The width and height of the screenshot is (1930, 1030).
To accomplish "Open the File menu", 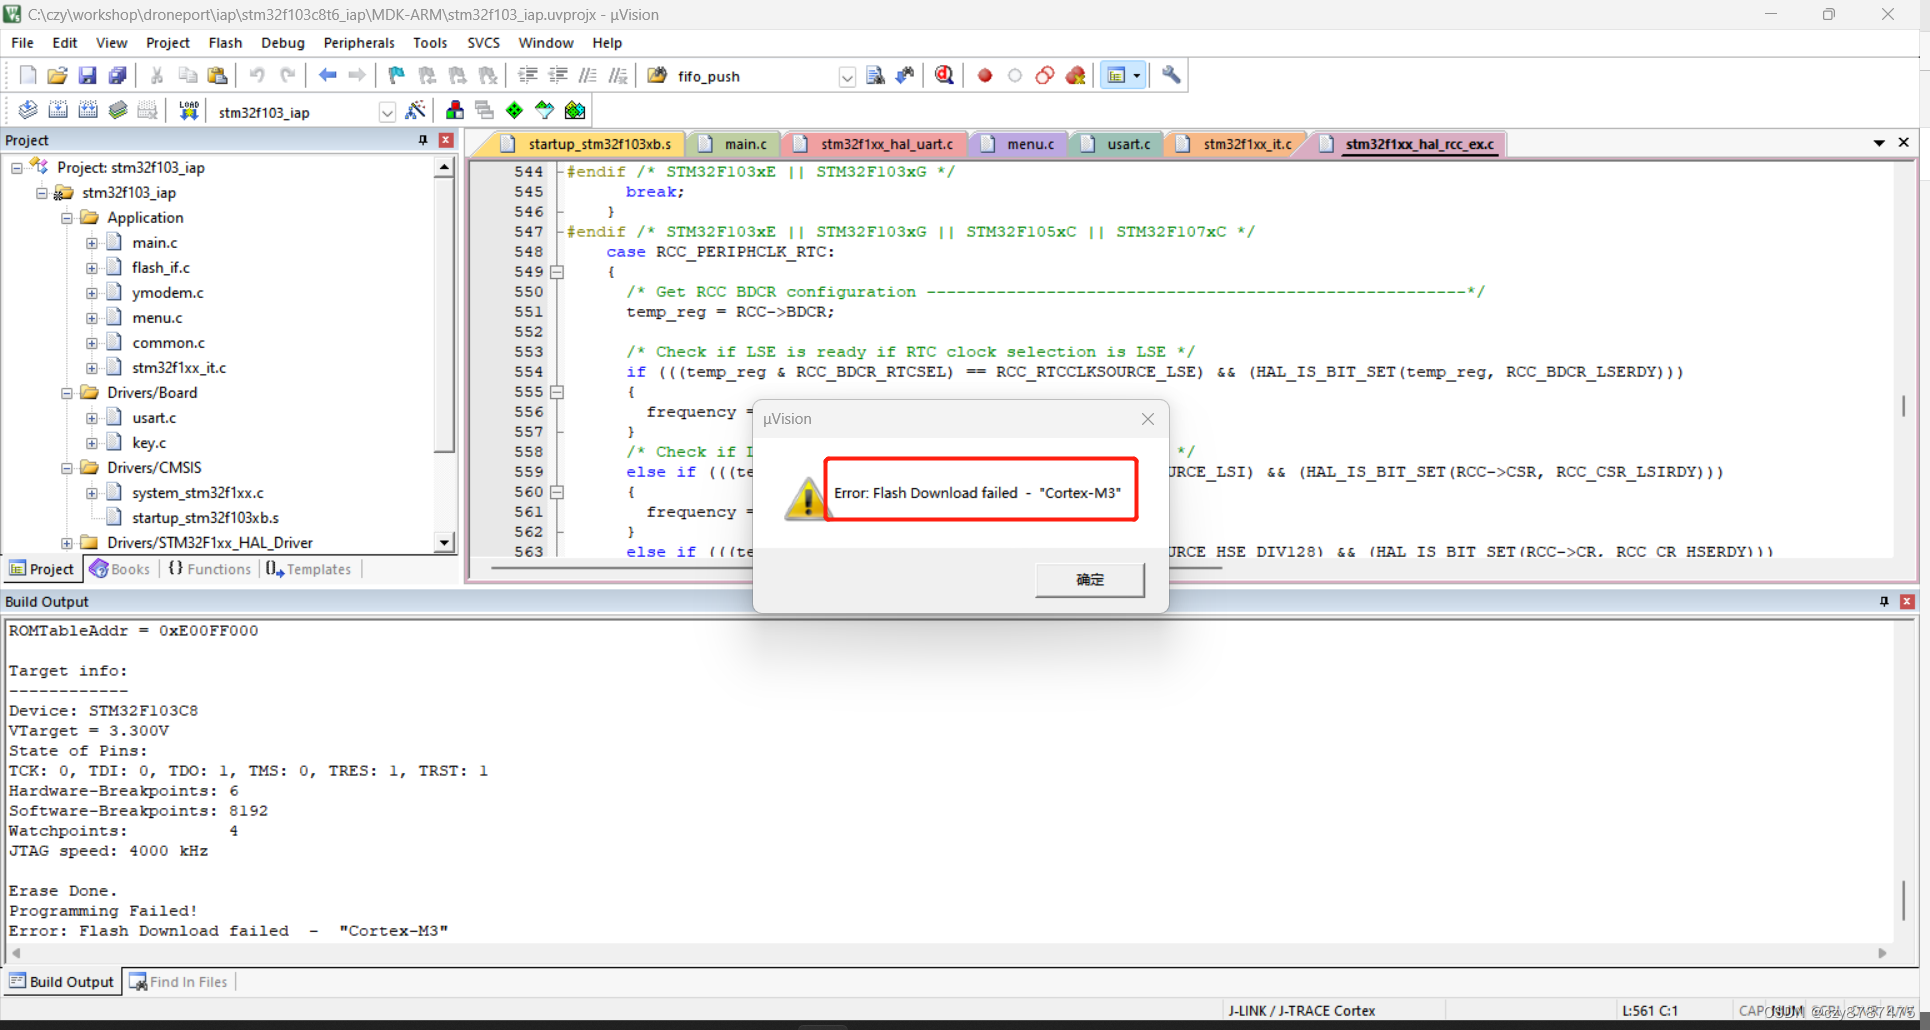I will pyautogui.click(x=22, y=43).
